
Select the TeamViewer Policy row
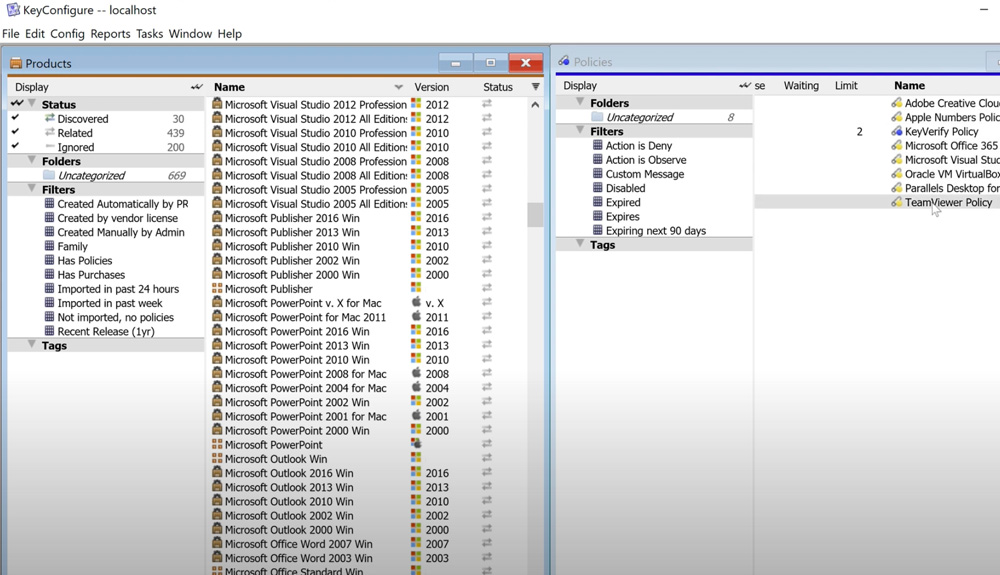pyautogui.click(x=878, y=202)
